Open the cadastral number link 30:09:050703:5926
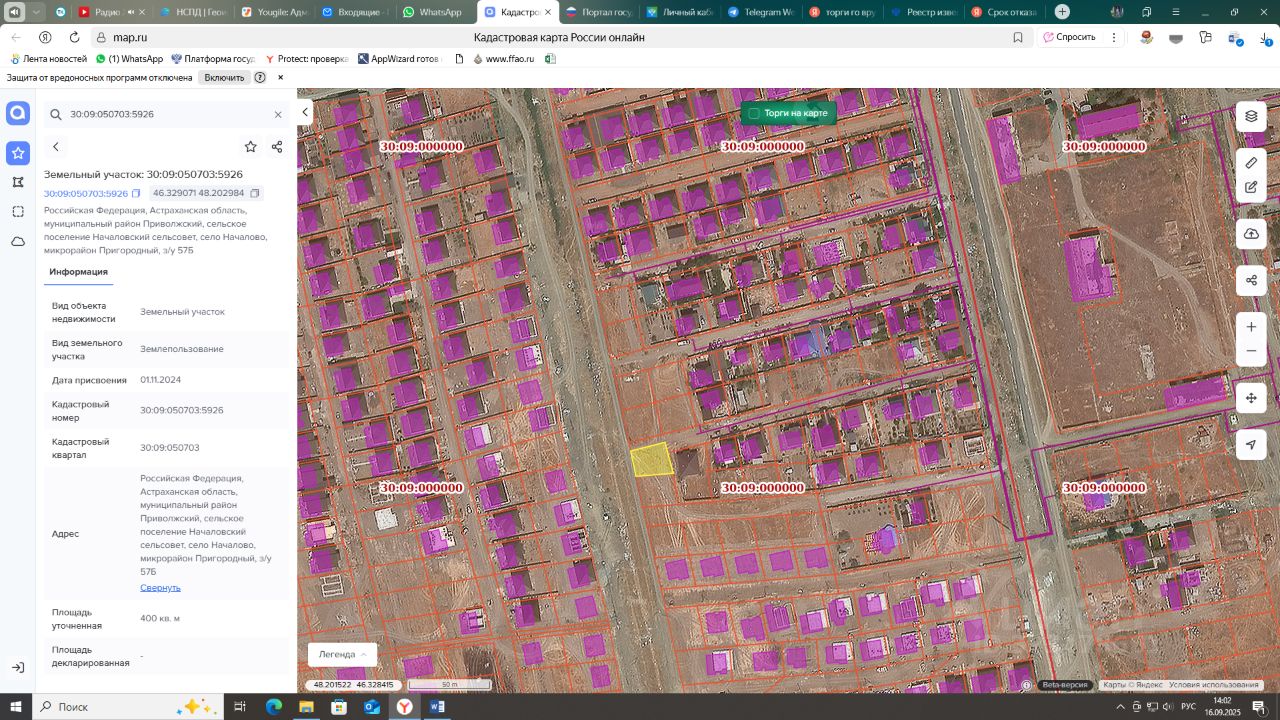Viewport: 1280px width, 720px height. pyautogui.click(x=85, y=194)
